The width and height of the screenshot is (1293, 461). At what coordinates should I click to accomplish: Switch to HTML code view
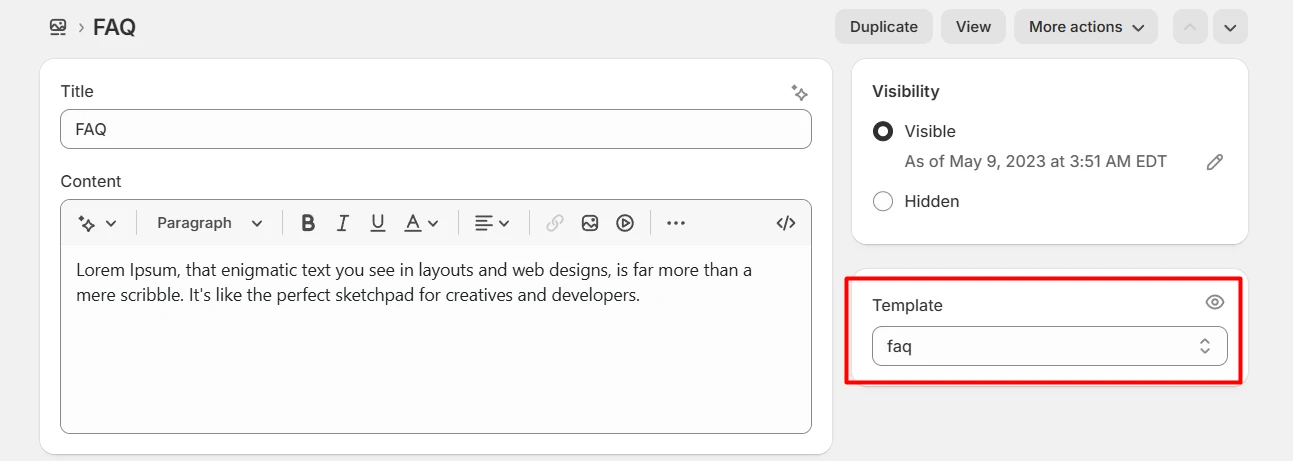pos(786,223)
